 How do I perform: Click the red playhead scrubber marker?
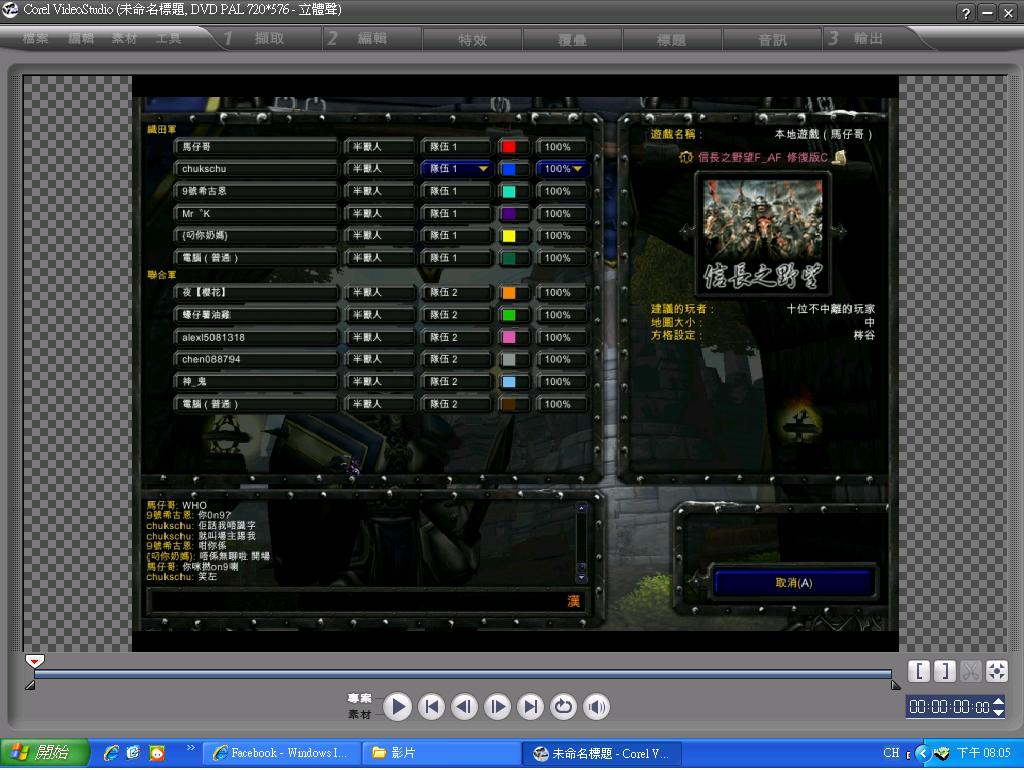tap(35, 661)
